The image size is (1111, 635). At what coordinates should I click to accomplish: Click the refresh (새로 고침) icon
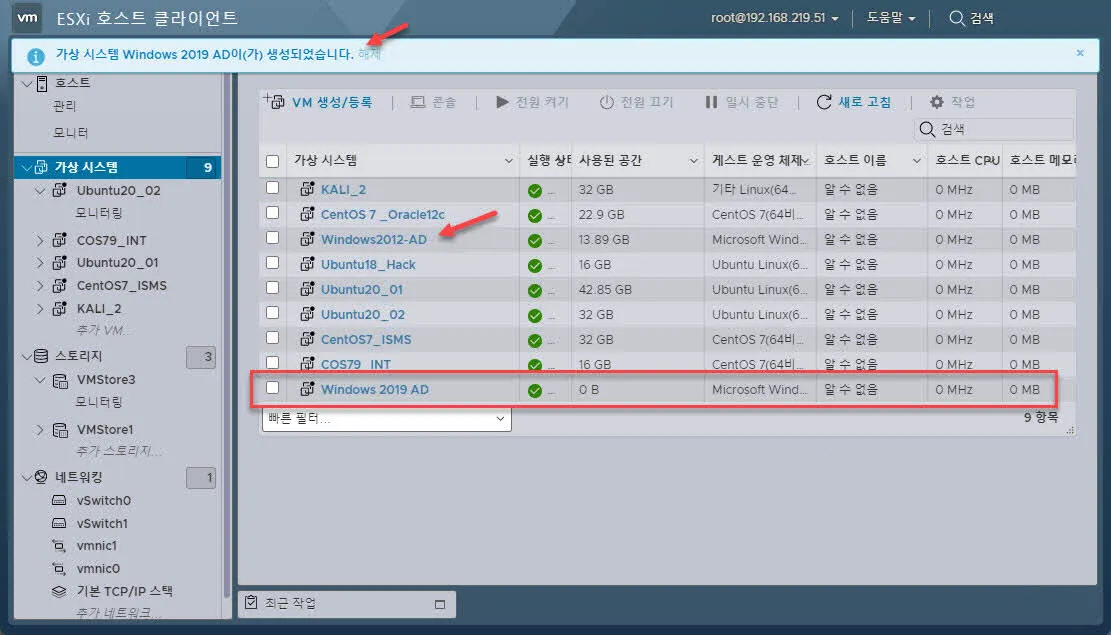click(x=824, y=102)
